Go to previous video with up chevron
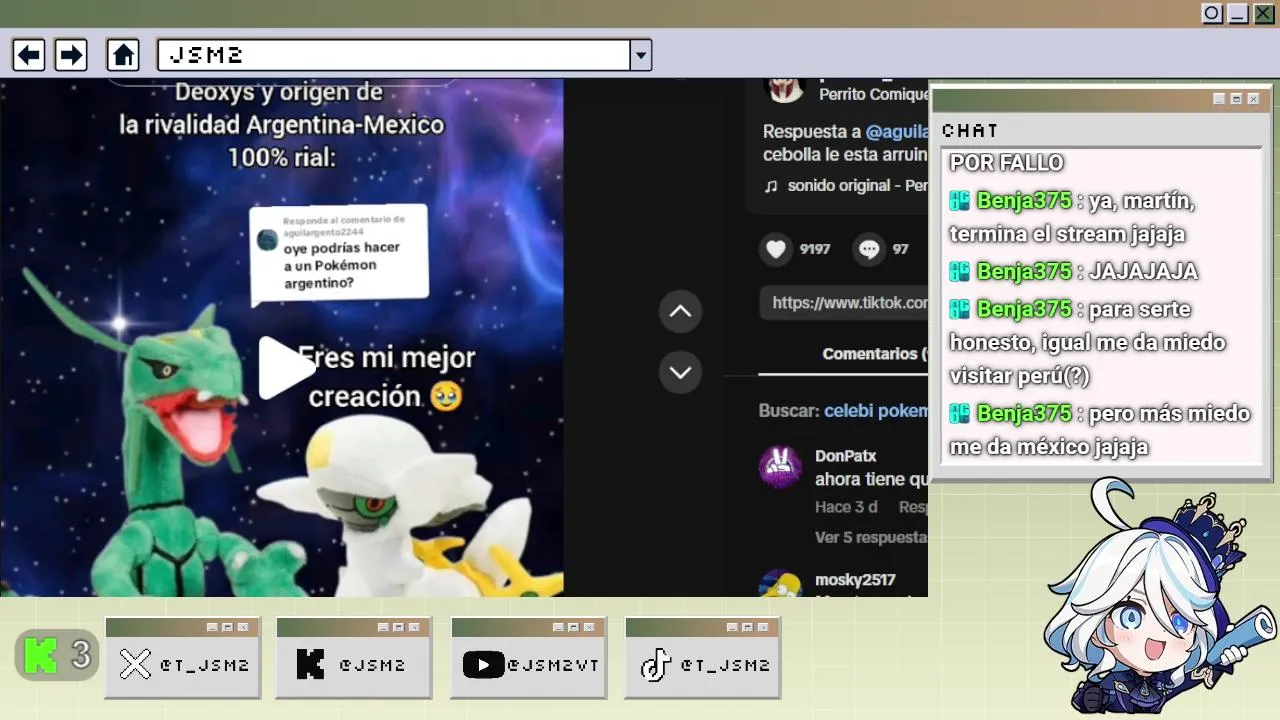This screenshot has height=720, width=1280. 680,311
